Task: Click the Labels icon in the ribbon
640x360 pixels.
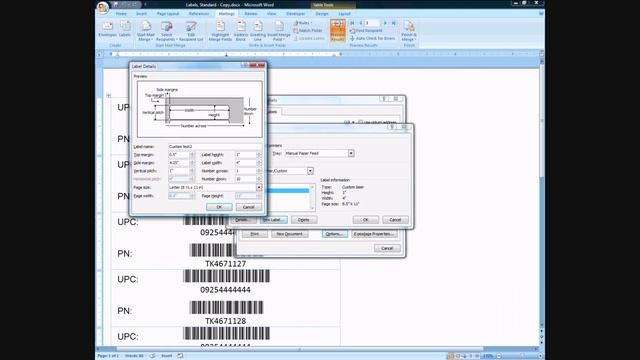Action: [x=125, y=29]
